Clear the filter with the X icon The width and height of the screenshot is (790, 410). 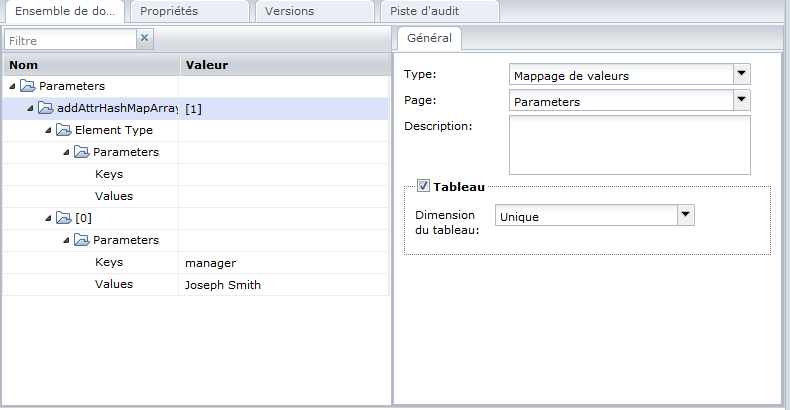click(145, 38)
